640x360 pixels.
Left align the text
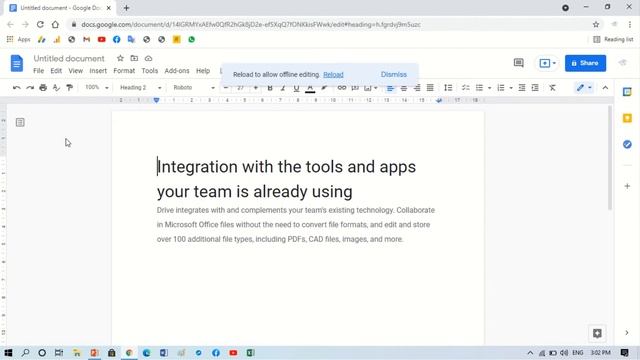390,88
